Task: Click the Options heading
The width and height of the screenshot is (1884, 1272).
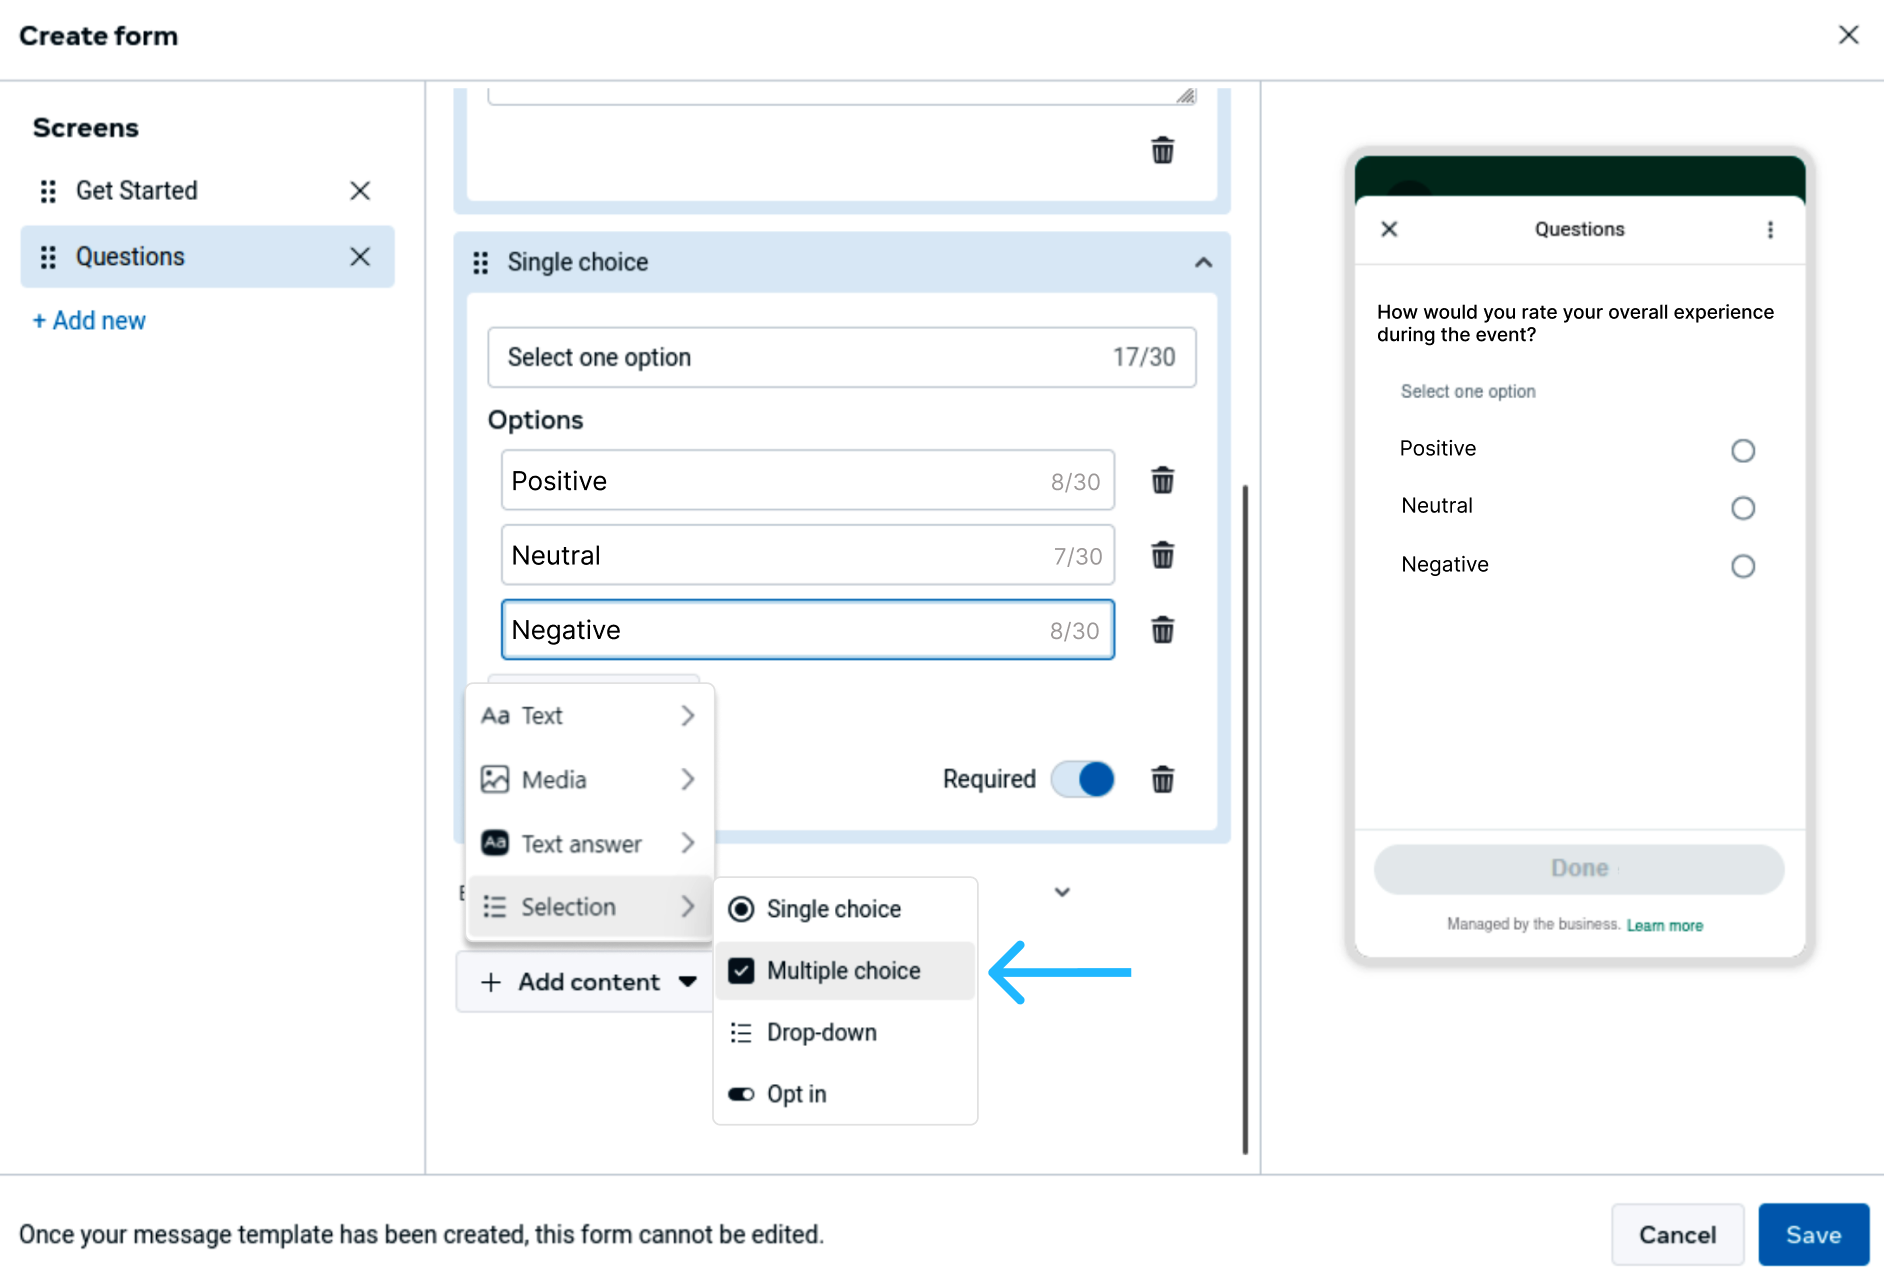Action: coord(535,420)
